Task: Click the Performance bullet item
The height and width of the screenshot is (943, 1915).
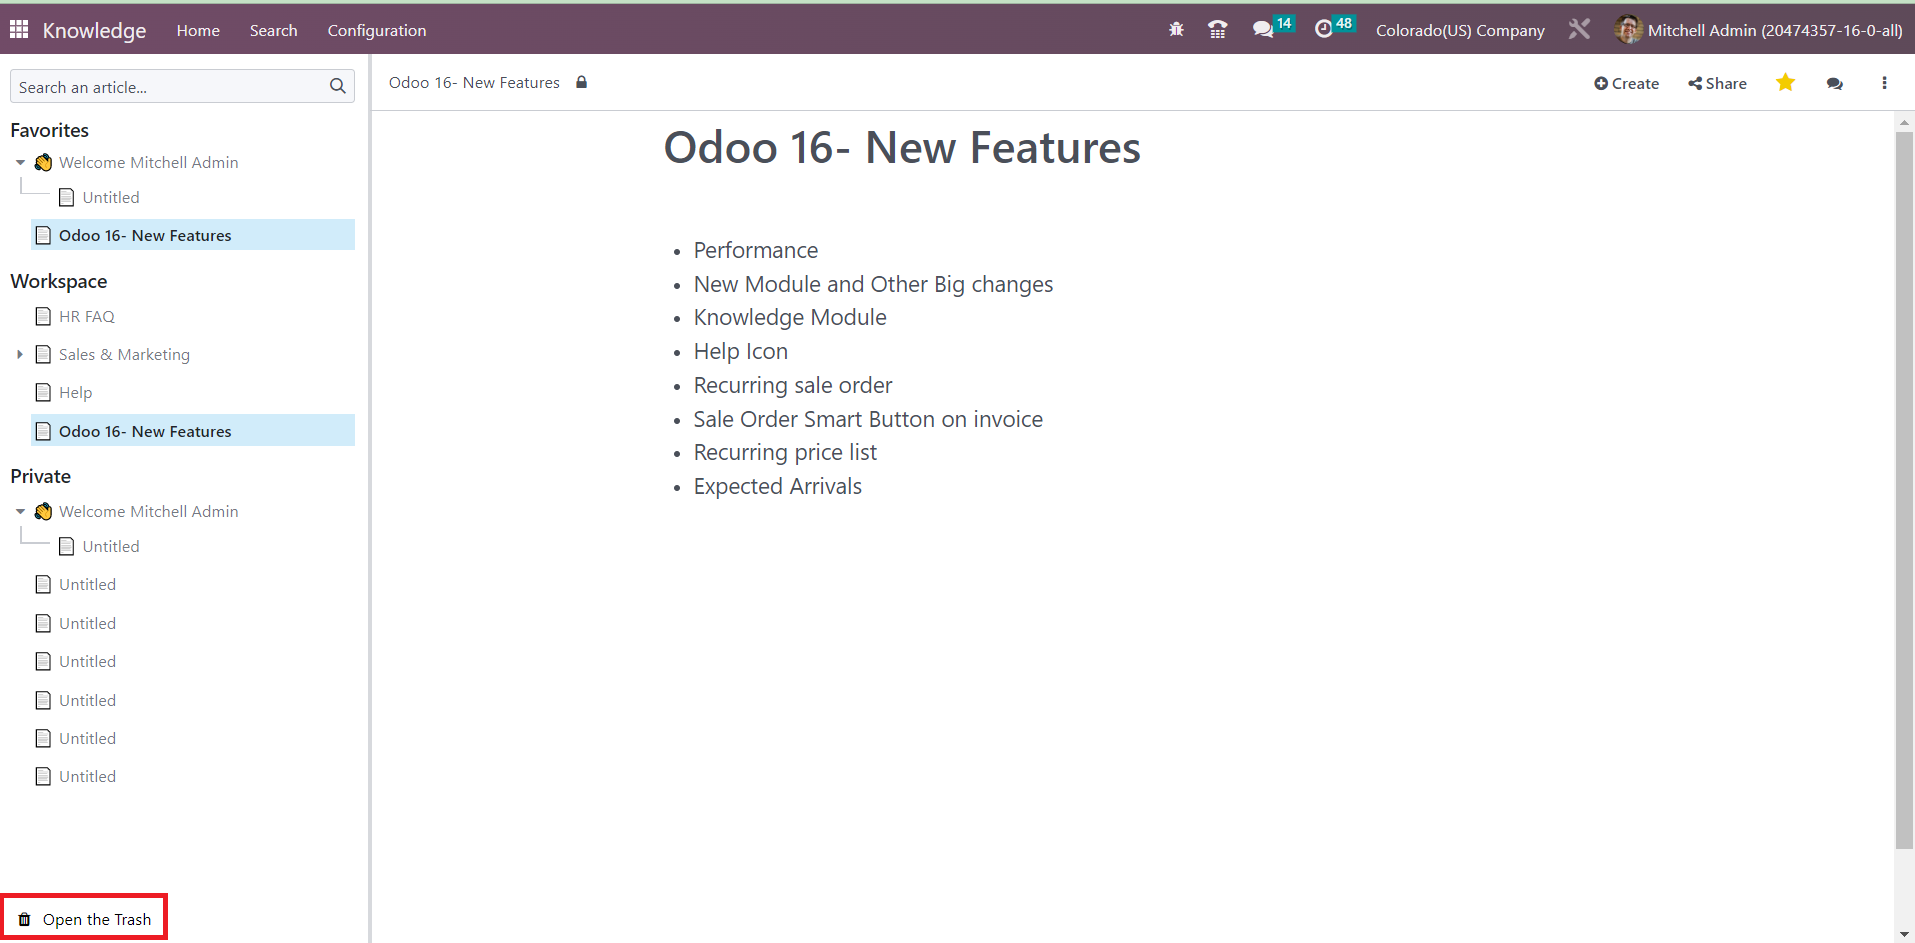Action: click(756, 250)
